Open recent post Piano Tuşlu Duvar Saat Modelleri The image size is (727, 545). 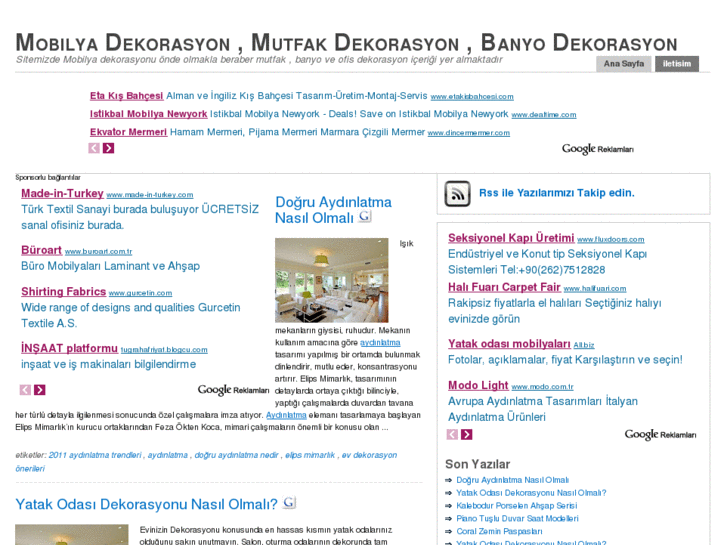click(517, 519)
